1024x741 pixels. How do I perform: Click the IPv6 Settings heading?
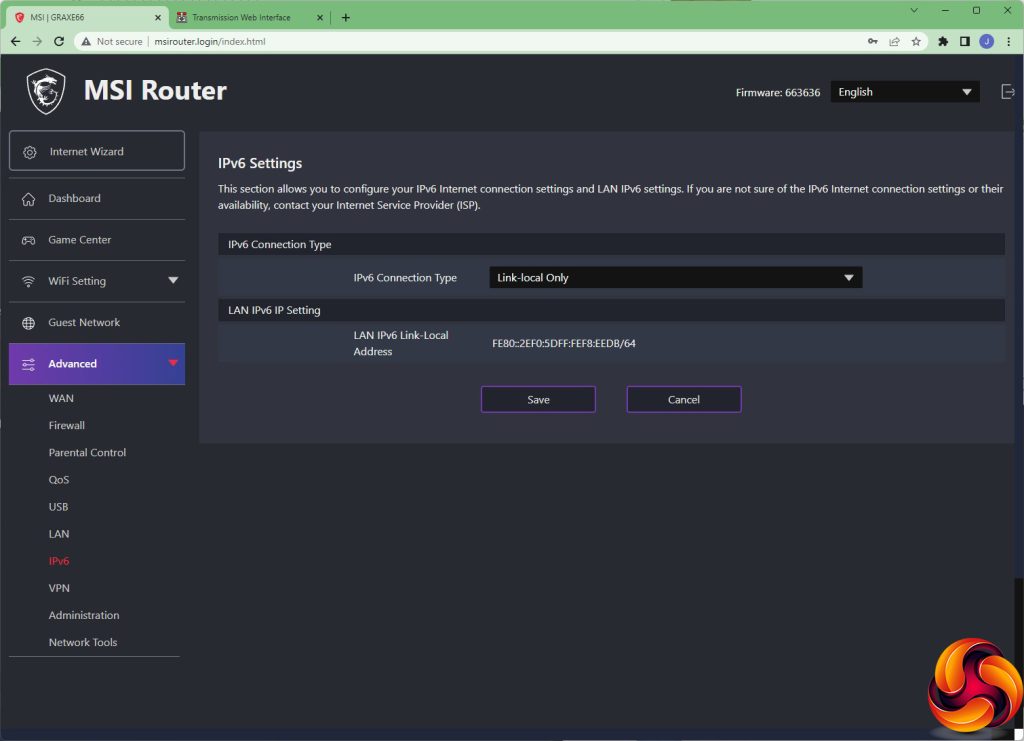tap(260, 163)
